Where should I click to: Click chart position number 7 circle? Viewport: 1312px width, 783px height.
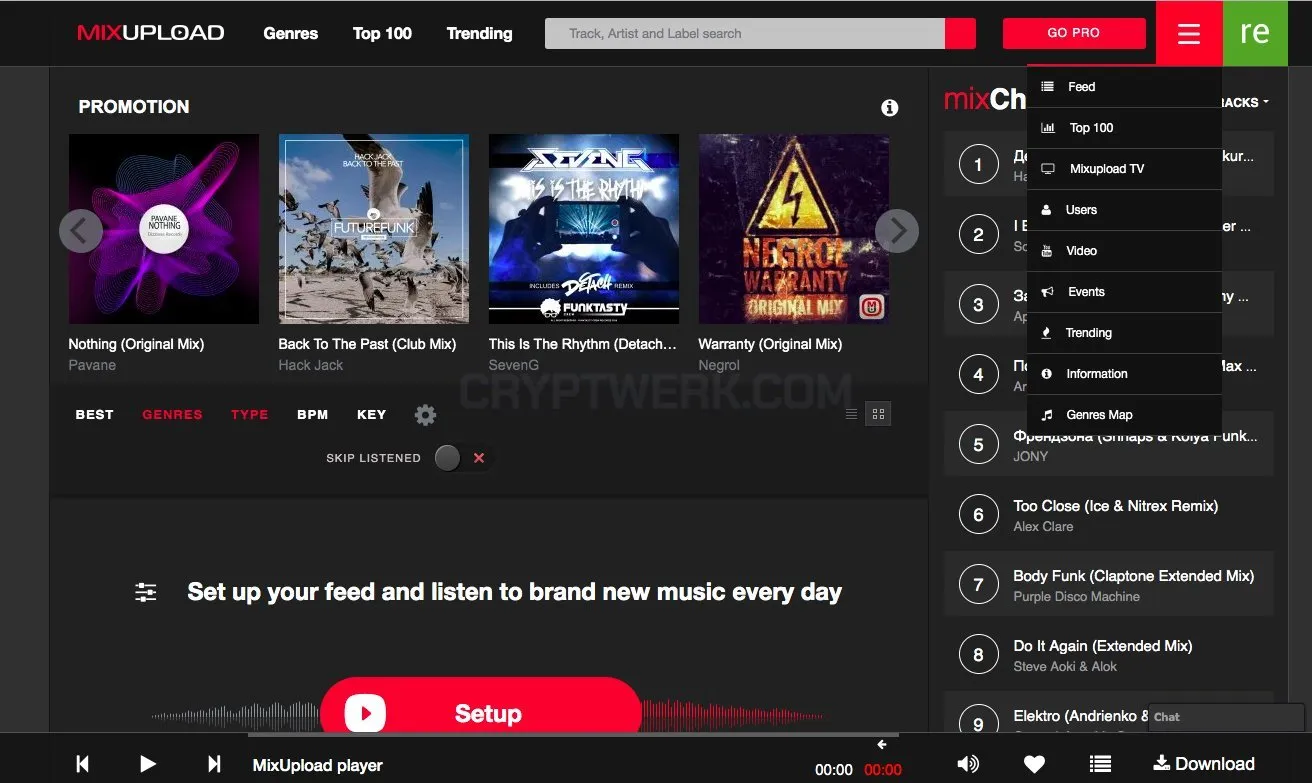tap(978, 585)
